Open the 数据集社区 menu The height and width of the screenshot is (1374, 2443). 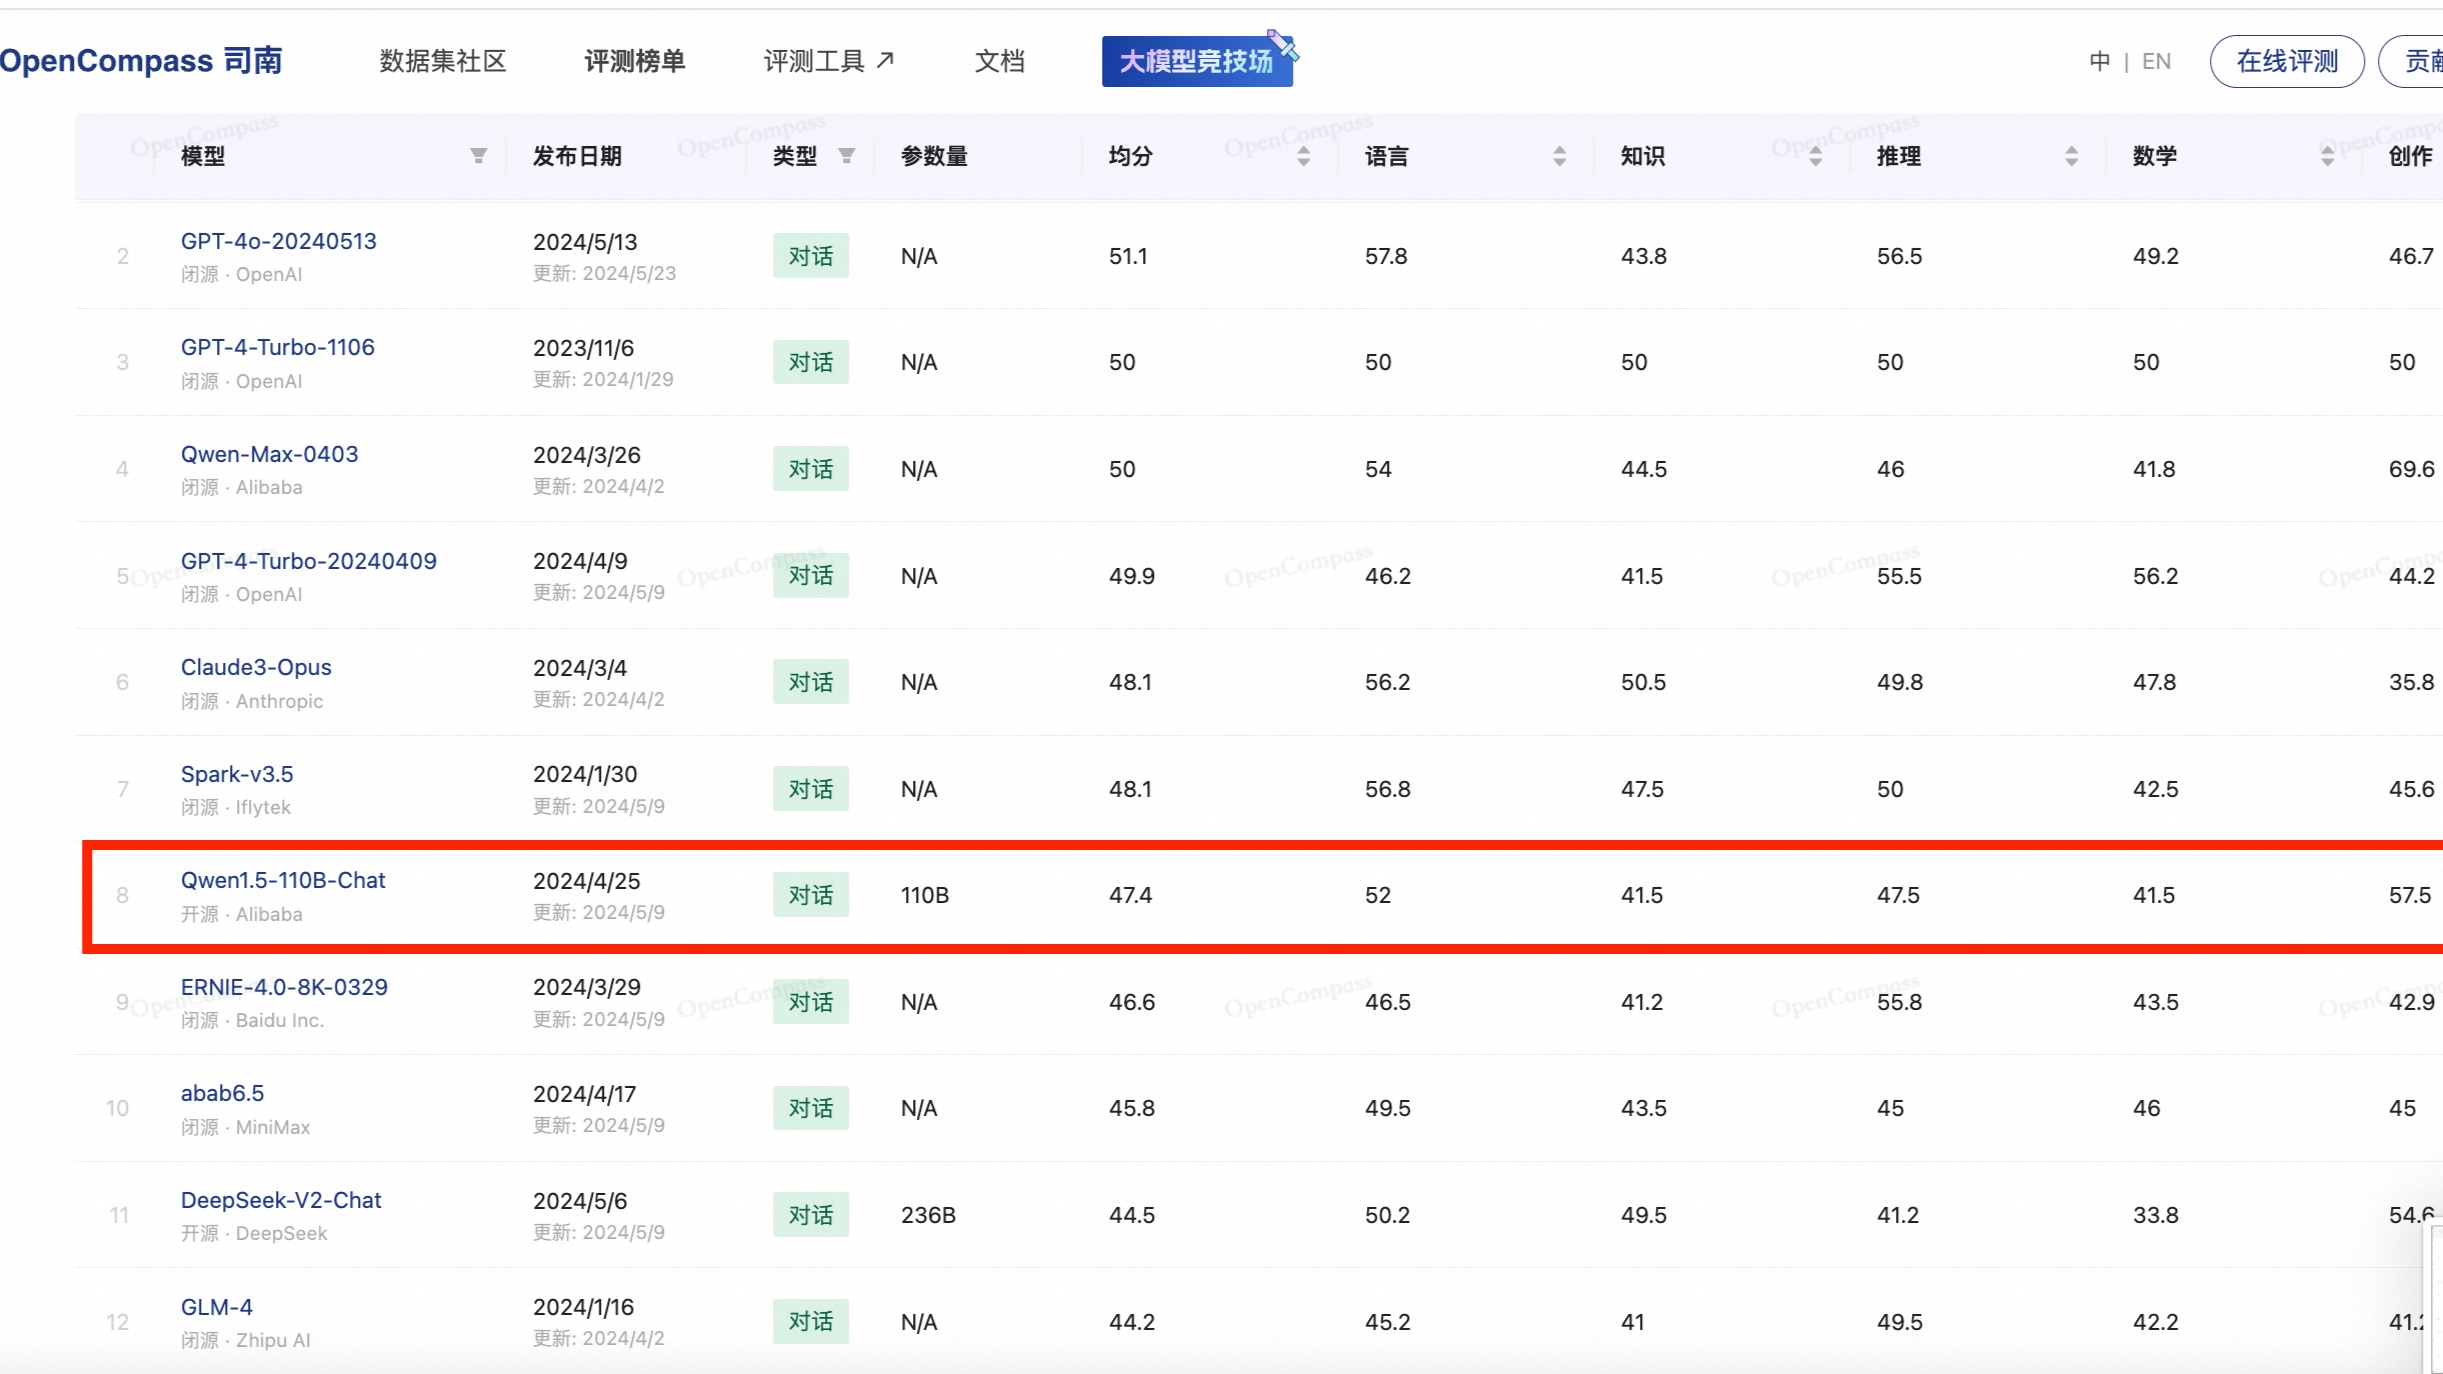click(443, 61)
